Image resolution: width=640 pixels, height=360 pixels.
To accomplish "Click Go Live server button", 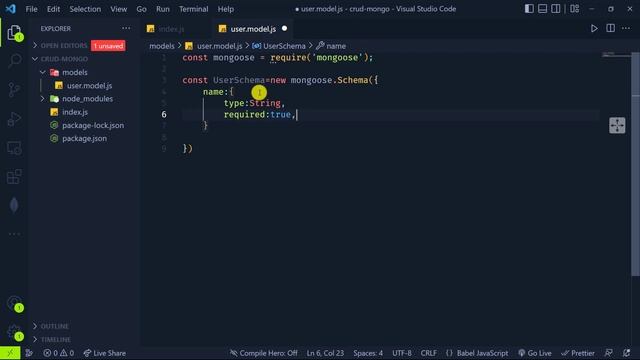I will coord(535,353).
